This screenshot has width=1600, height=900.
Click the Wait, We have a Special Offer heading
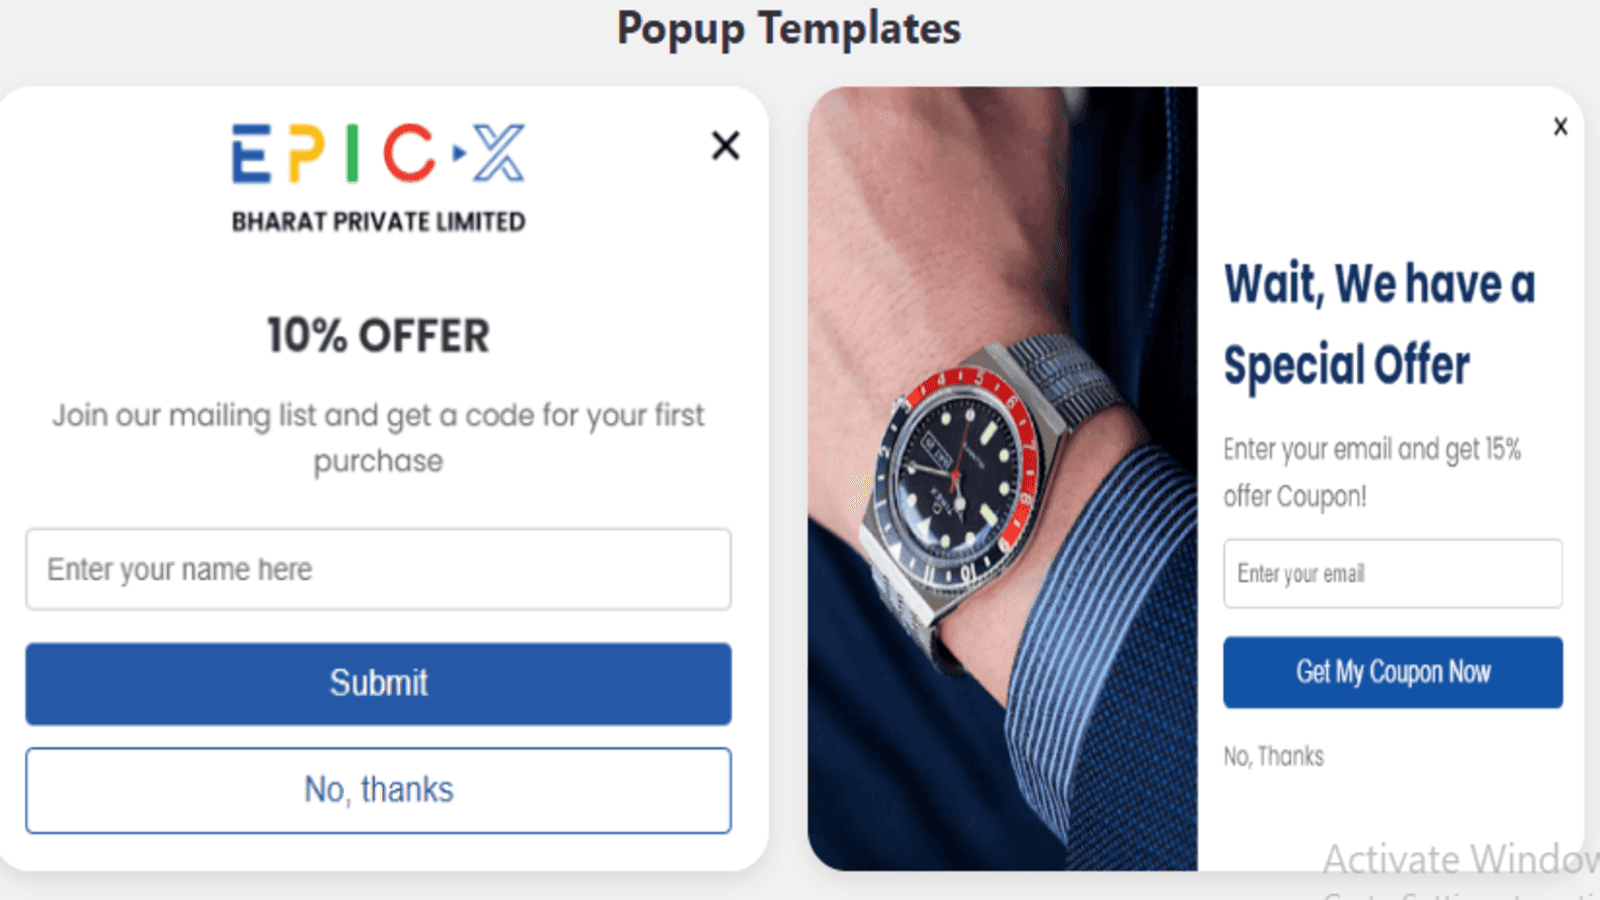(1378, 322)
